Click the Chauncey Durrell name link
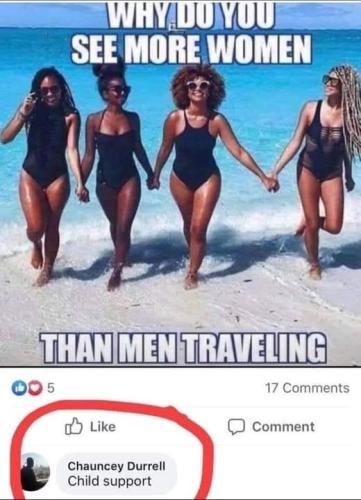Screen dimensions: 361x500 [116, 466]
